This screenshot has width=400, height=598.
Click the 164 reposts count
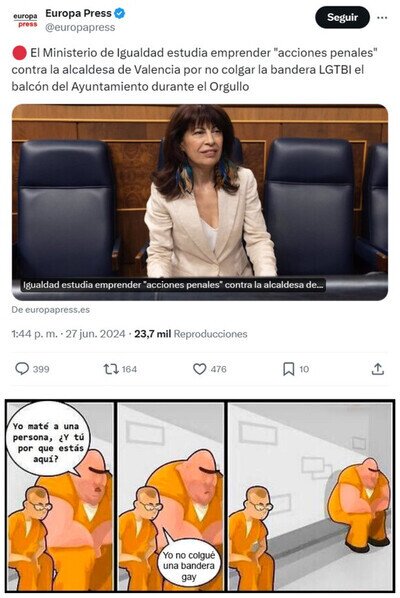click(x=129, y=369)
